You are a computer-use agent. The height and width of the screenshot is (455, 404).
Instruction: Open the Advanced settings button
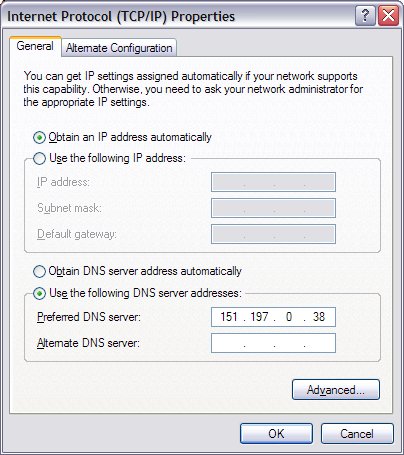[336, 389]
